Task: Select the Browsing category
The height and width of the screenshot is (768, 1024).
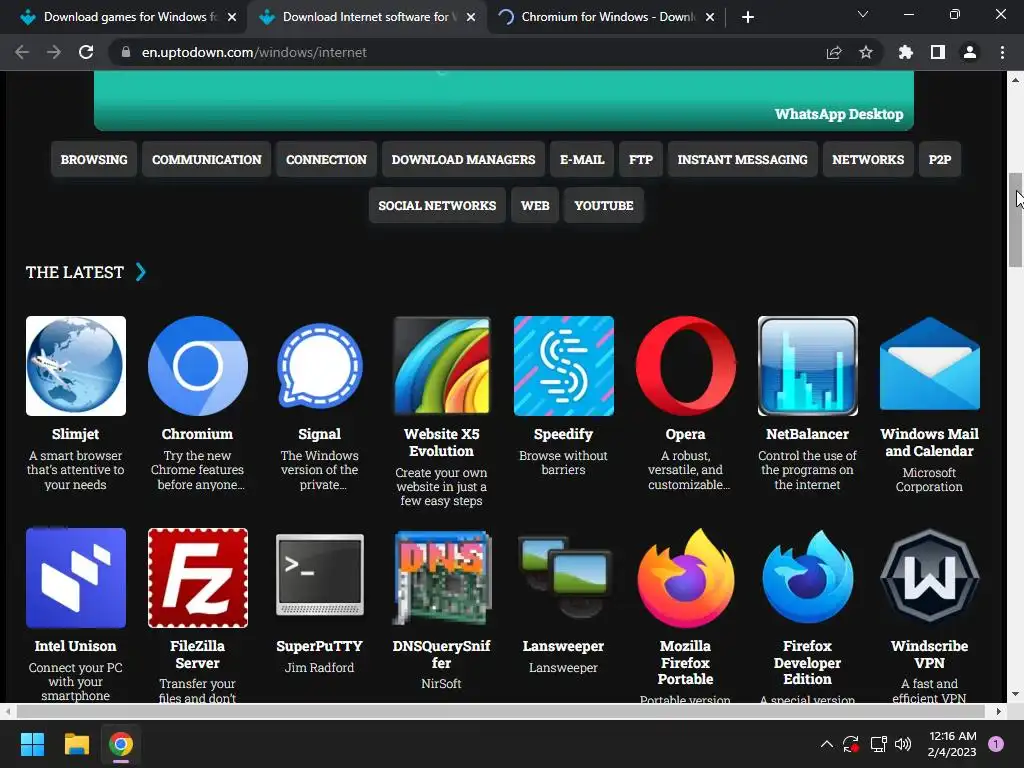Action: point(94,159)
